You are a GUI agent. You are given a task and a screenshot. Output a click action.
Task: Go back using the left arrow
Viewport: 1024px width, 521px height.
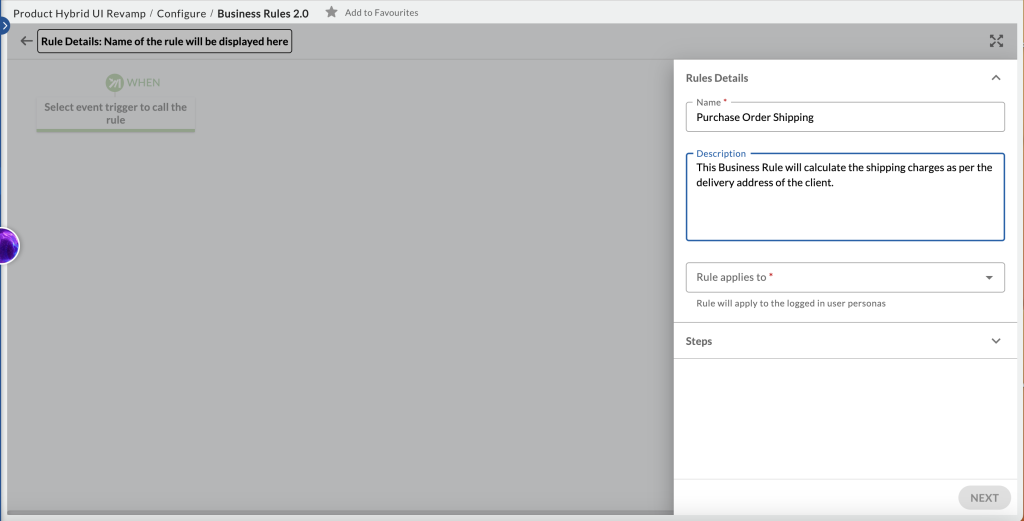tap(26, 42)
